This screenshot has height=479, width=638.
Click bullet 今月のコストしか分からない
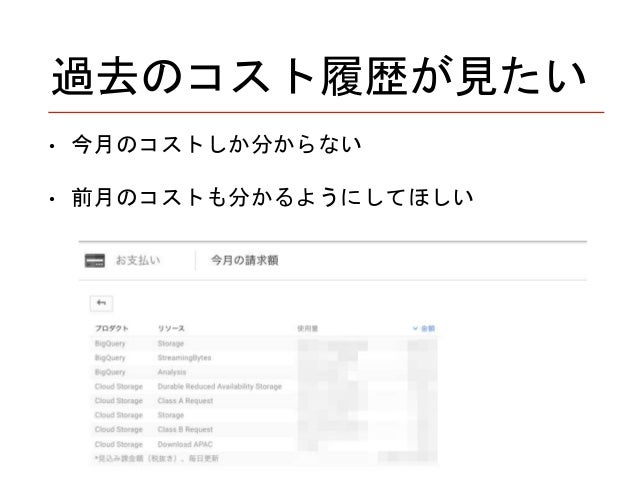click(217, 144)
